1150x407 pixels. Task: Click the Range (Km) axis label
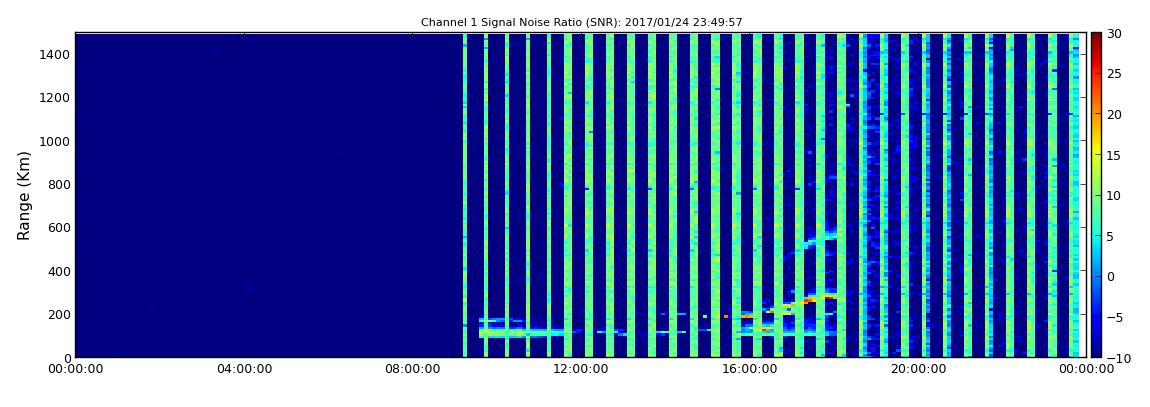click(x=24, y=196)
